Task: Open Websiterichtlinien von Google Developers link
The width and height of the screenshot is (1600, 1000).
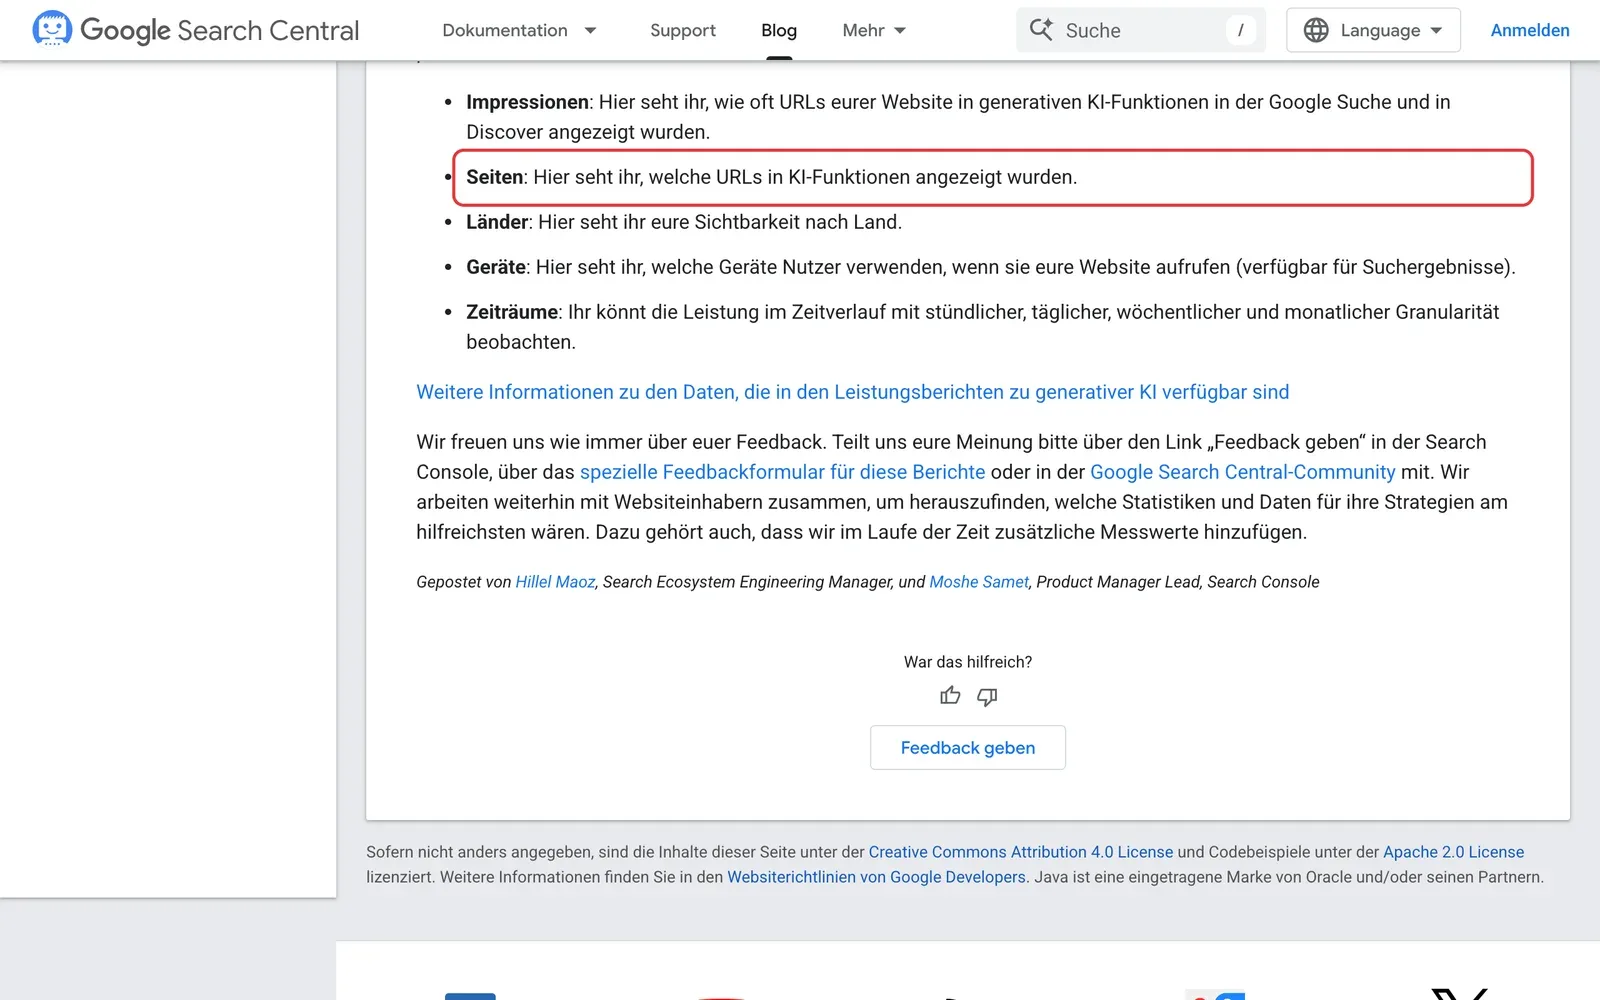Action: (x=876, y=877)
